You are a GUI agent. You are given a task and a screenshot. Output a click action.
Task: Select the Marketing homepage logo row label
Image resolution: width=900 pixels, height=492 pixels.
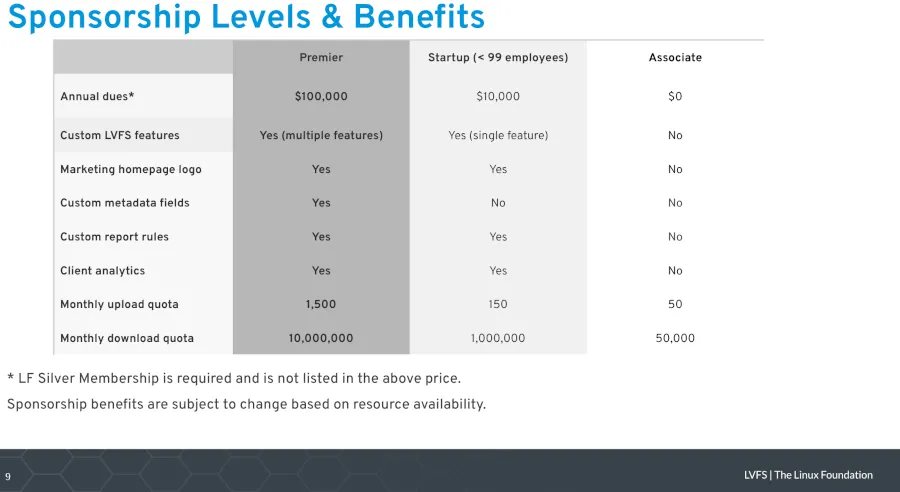coord(131,170)
